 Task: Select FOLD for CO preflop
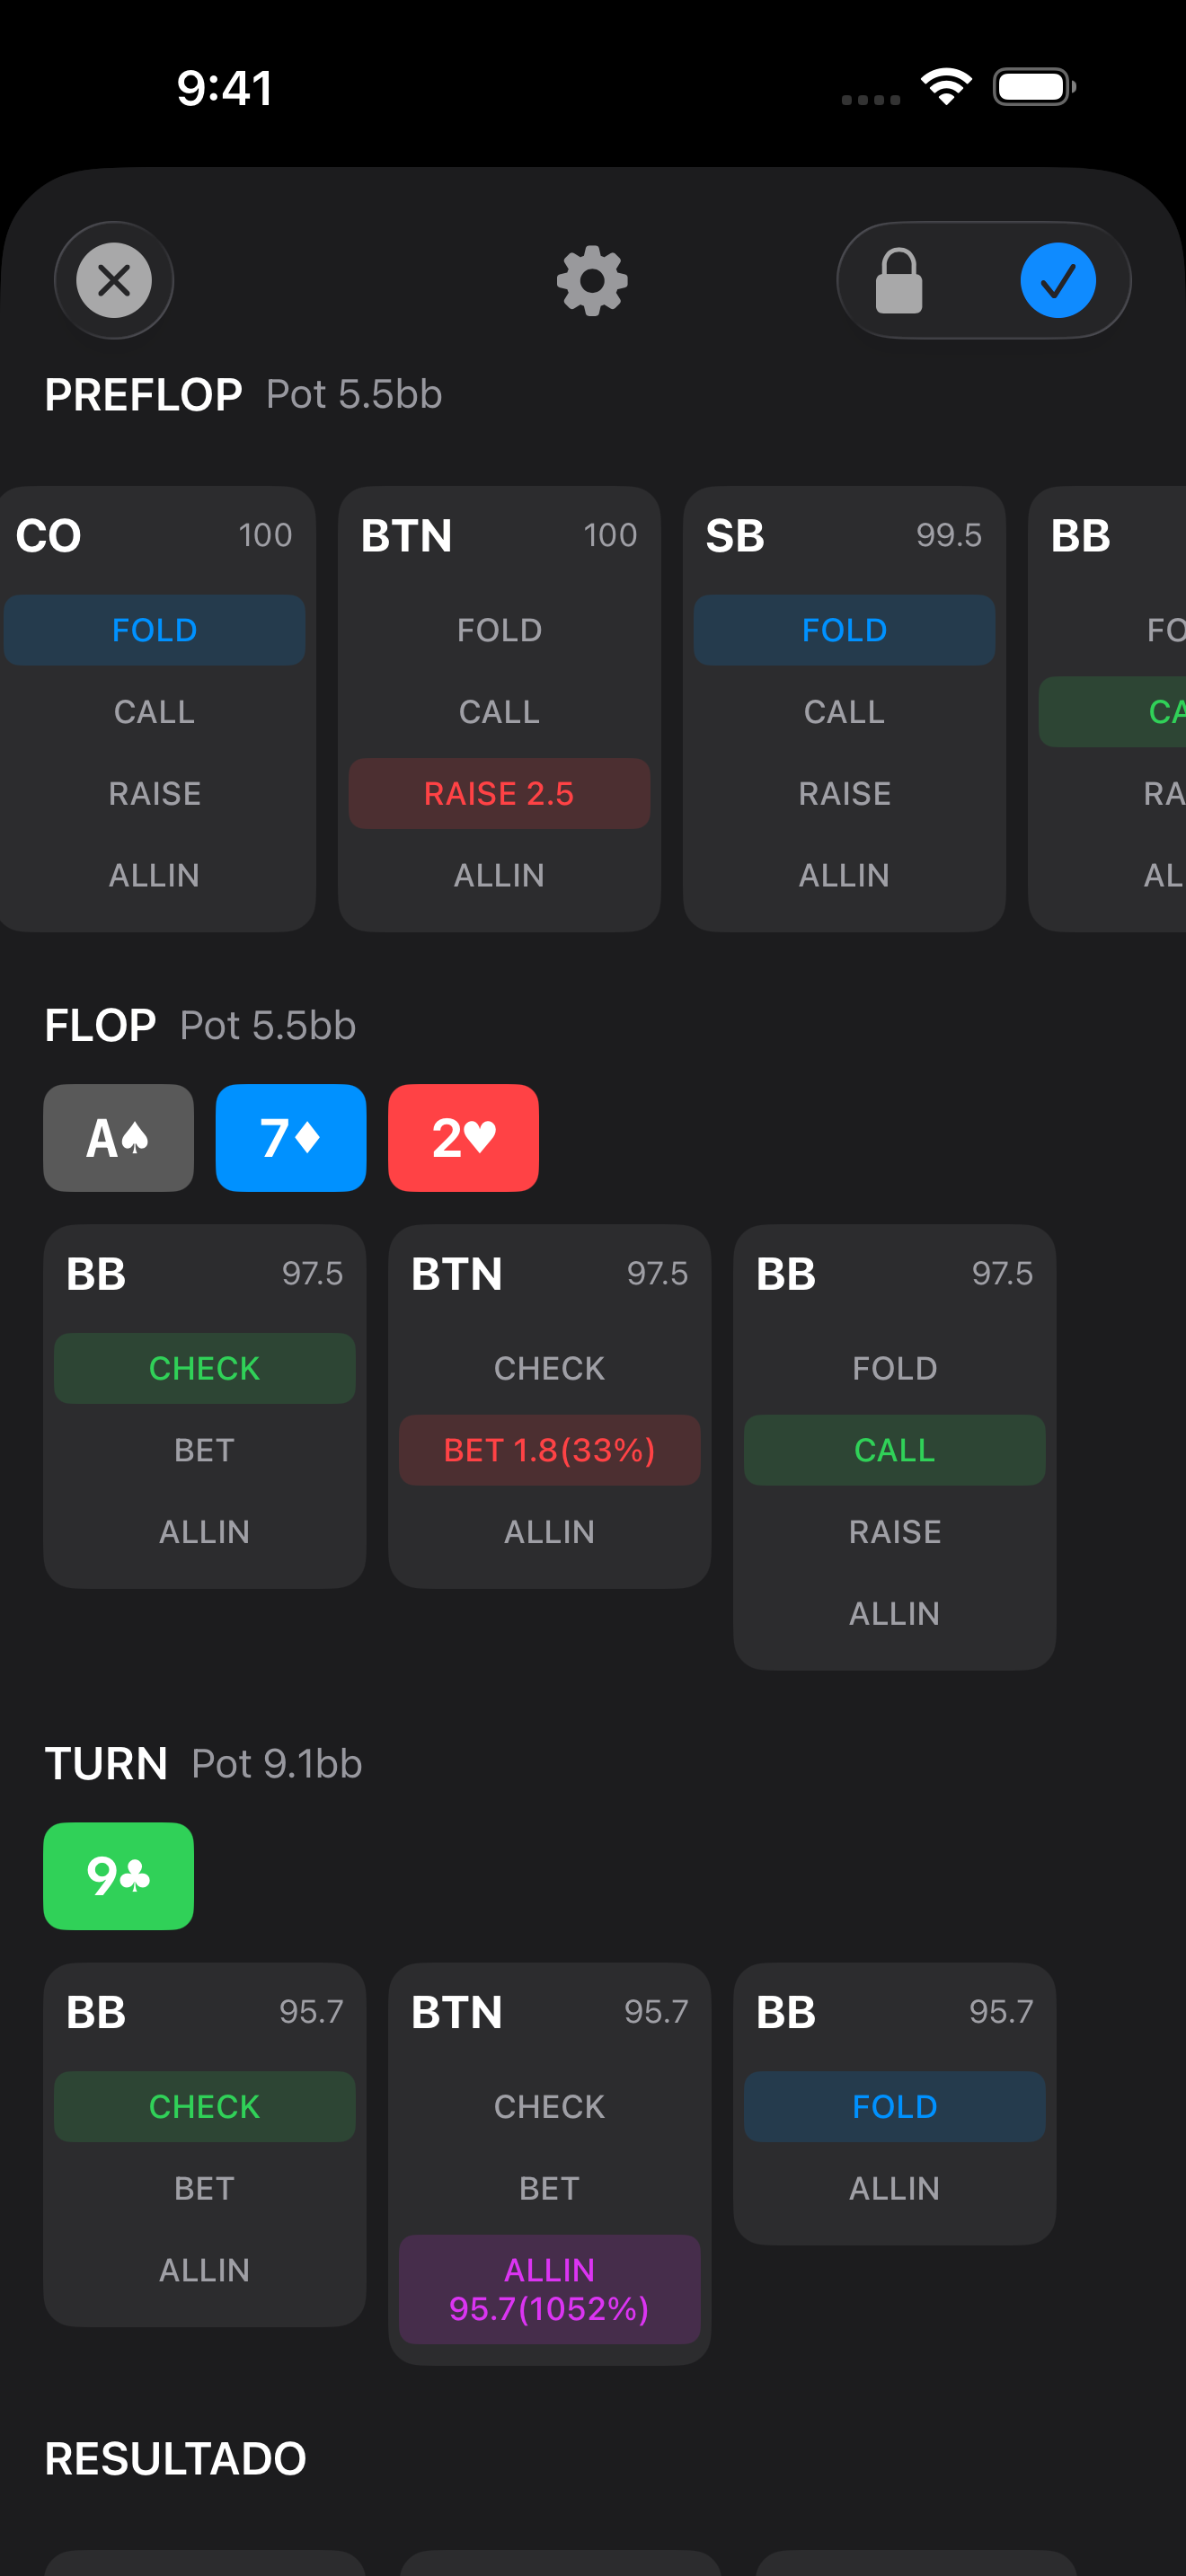154,630
